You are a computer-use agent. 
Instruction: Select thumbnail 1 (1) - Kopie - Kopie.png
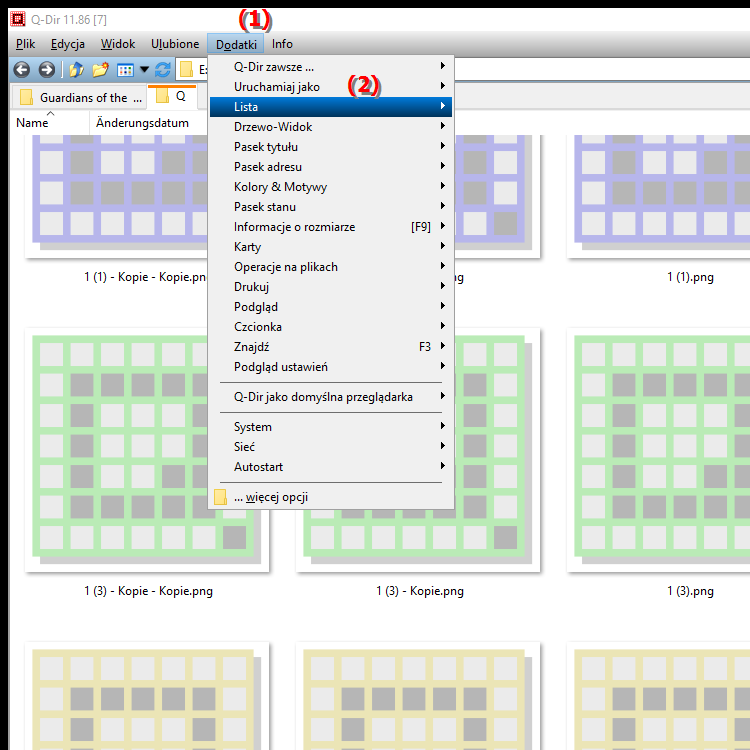tap(116, 196)
